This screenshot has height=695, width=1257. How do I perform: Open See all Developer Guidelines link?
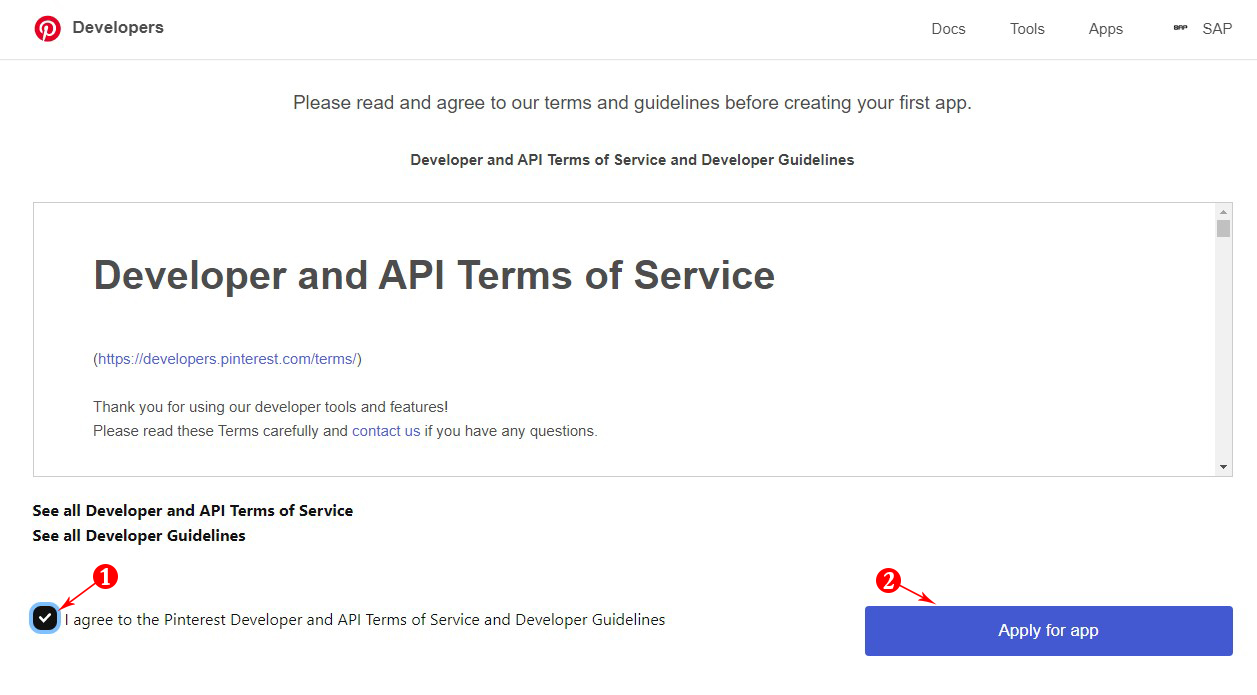pos(139,535)
